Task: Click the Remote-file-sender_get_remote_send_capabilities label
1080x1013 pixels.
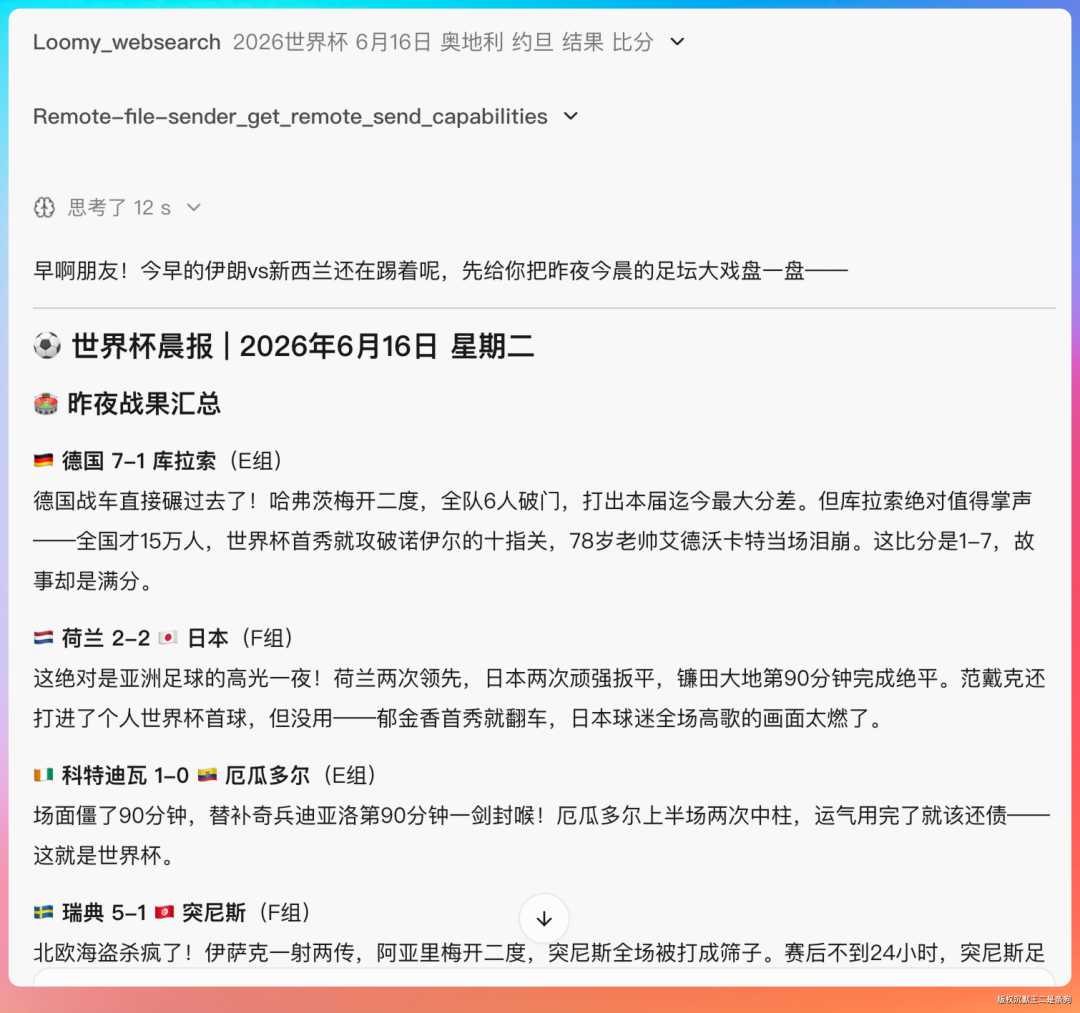Action: 290,116
